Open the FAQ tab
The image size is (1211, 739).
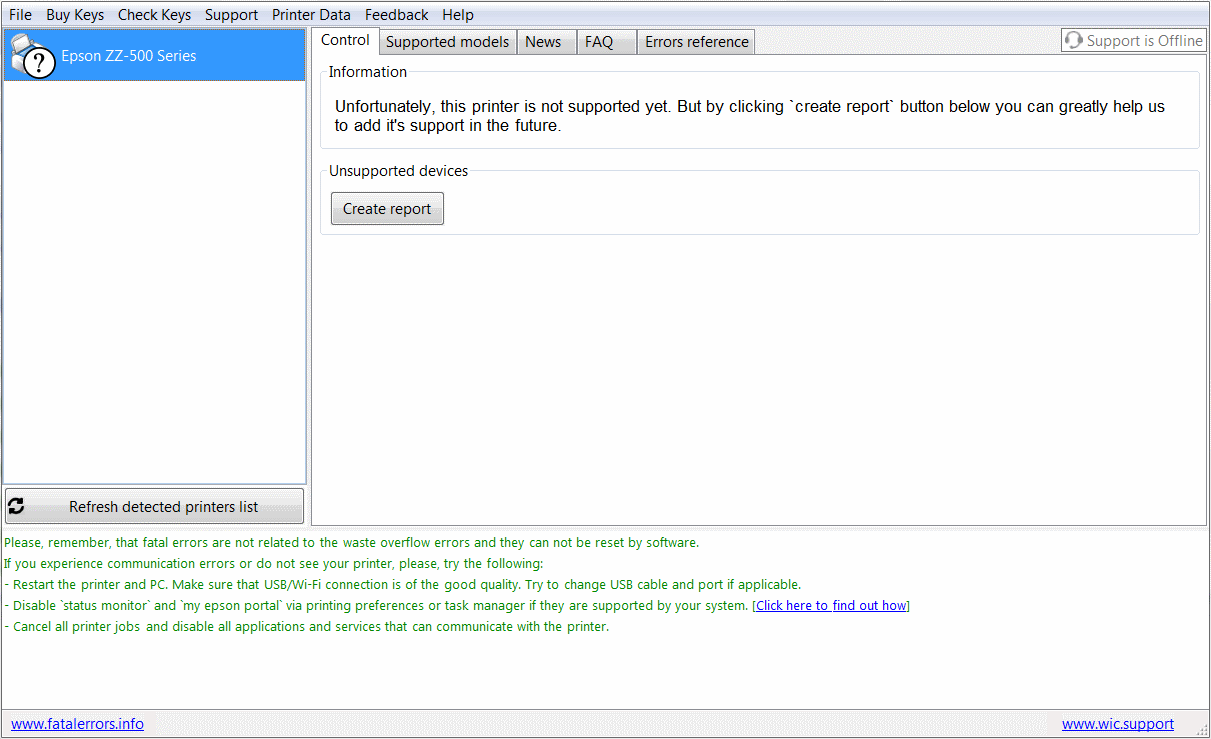(x=606, y=42)
